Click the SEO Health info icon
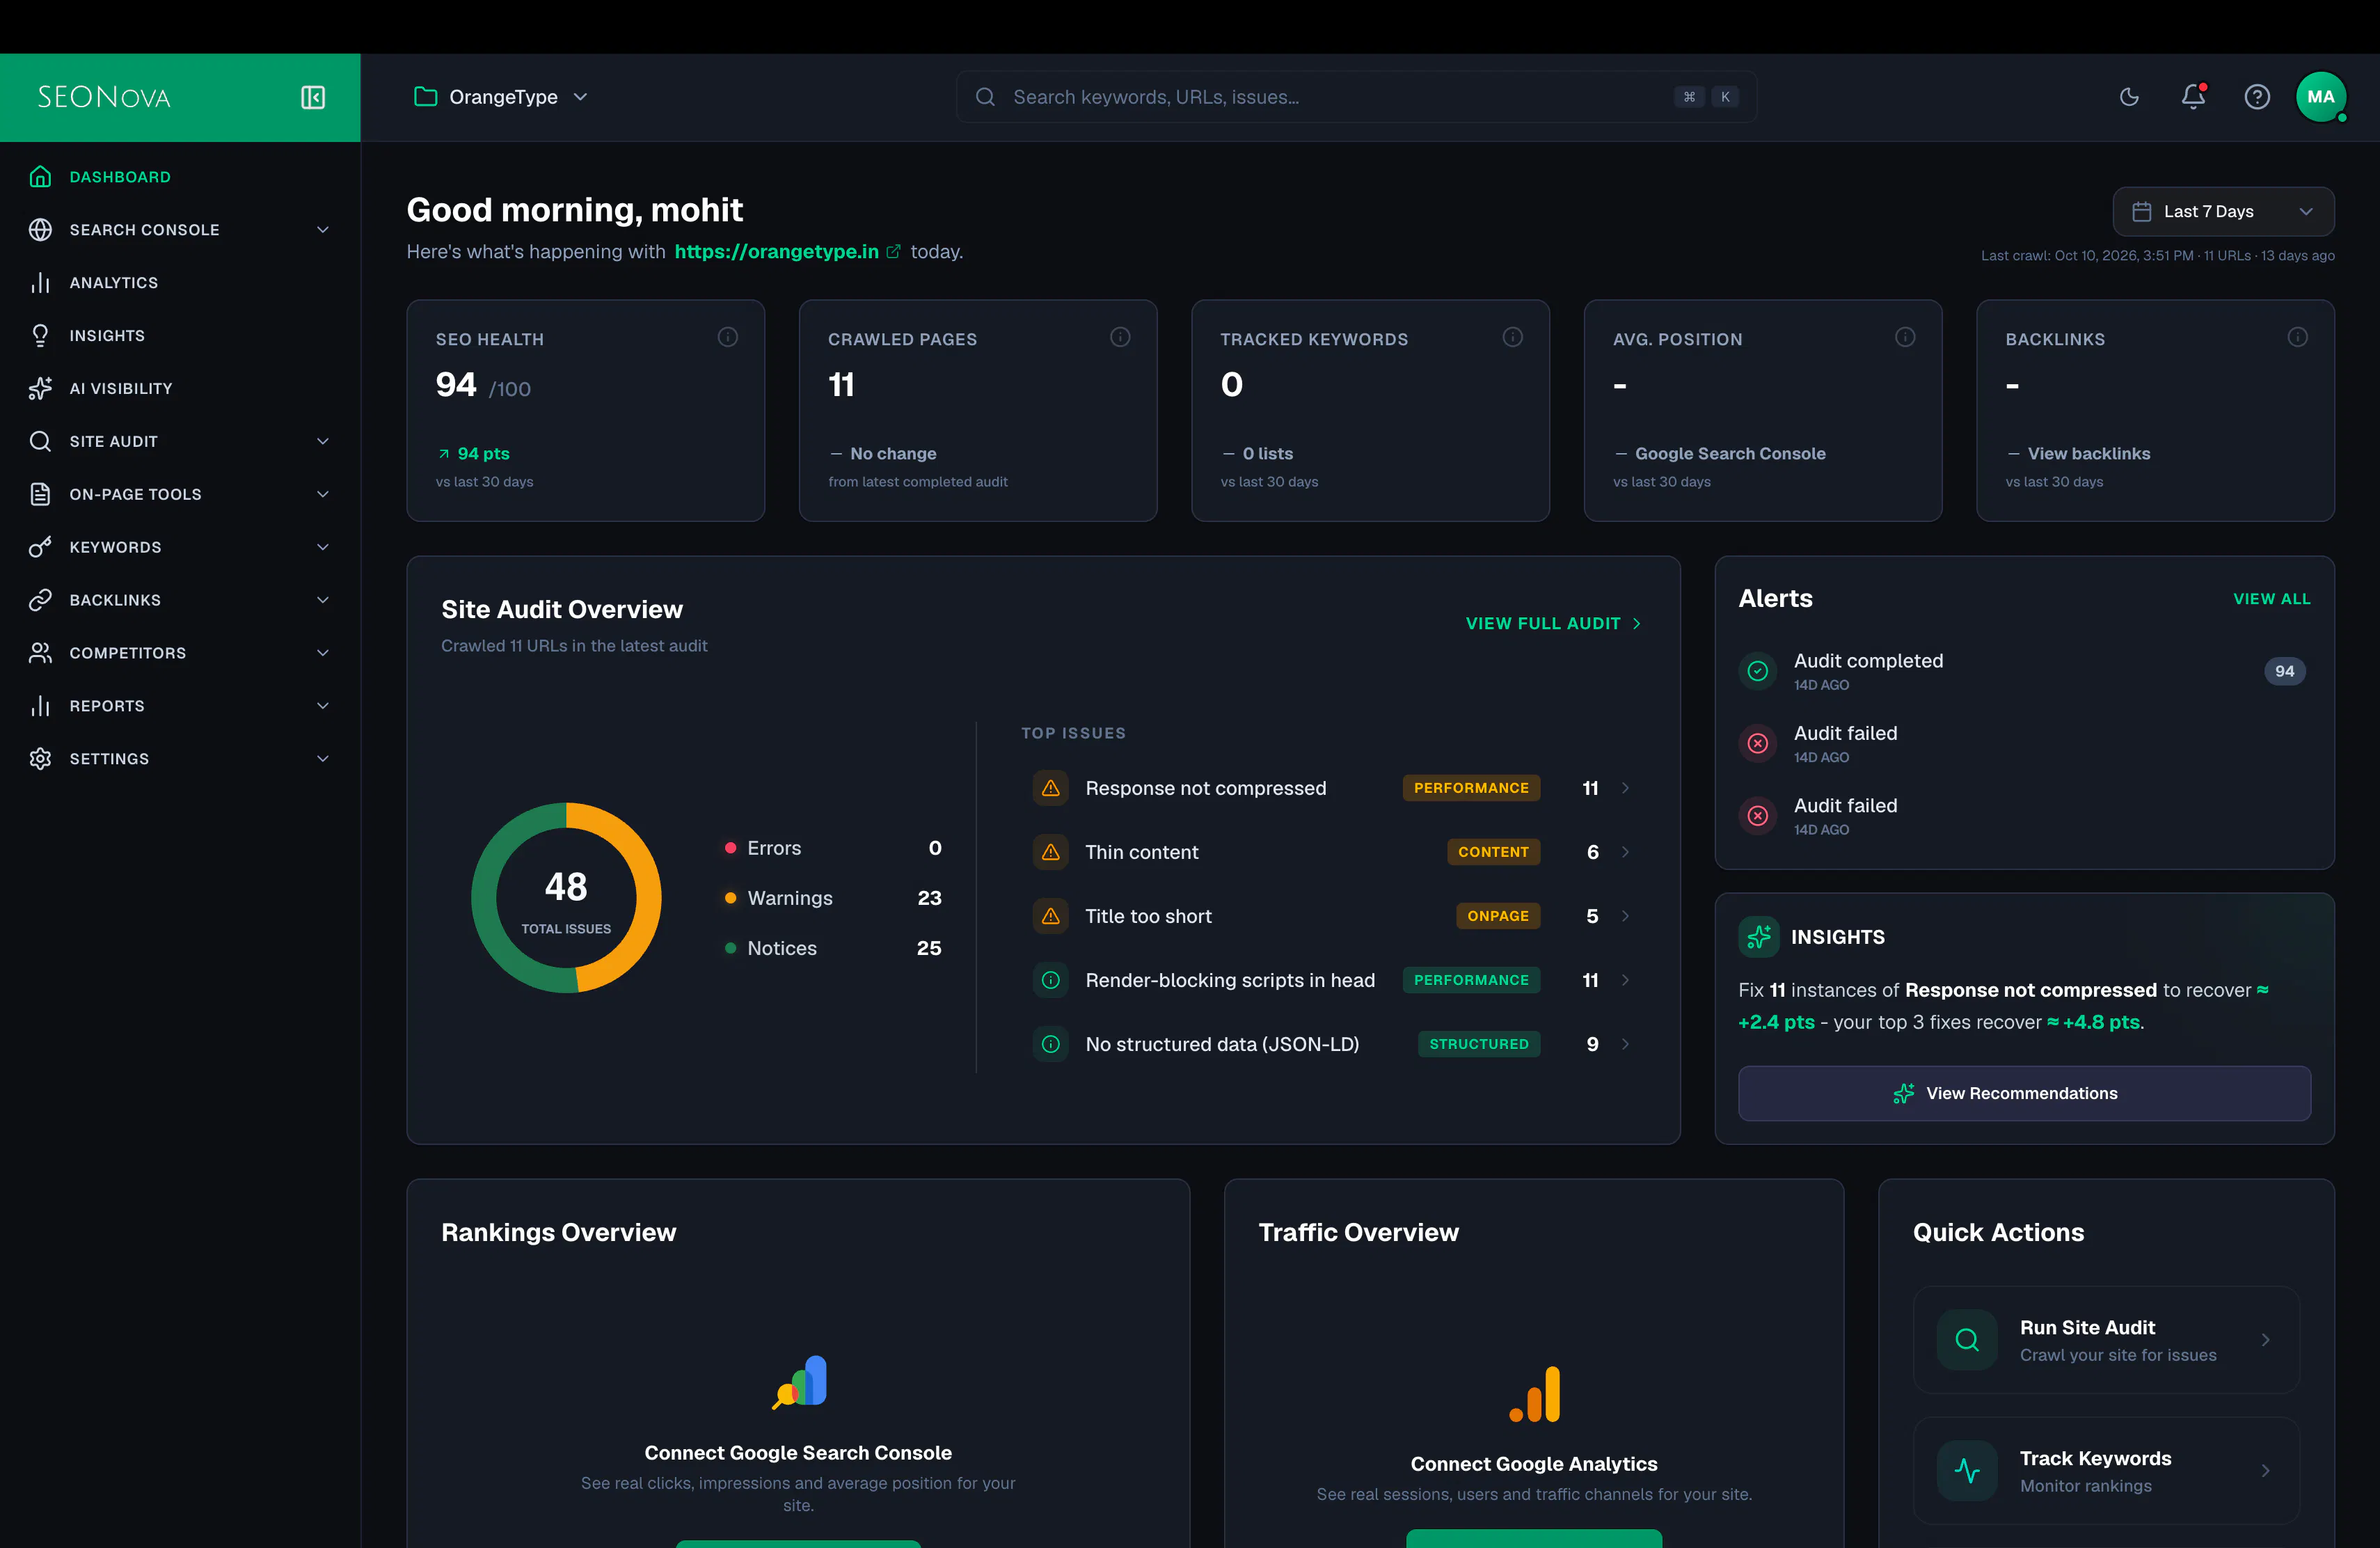Screen dimensions: 2380x1548 pos(728,337)
